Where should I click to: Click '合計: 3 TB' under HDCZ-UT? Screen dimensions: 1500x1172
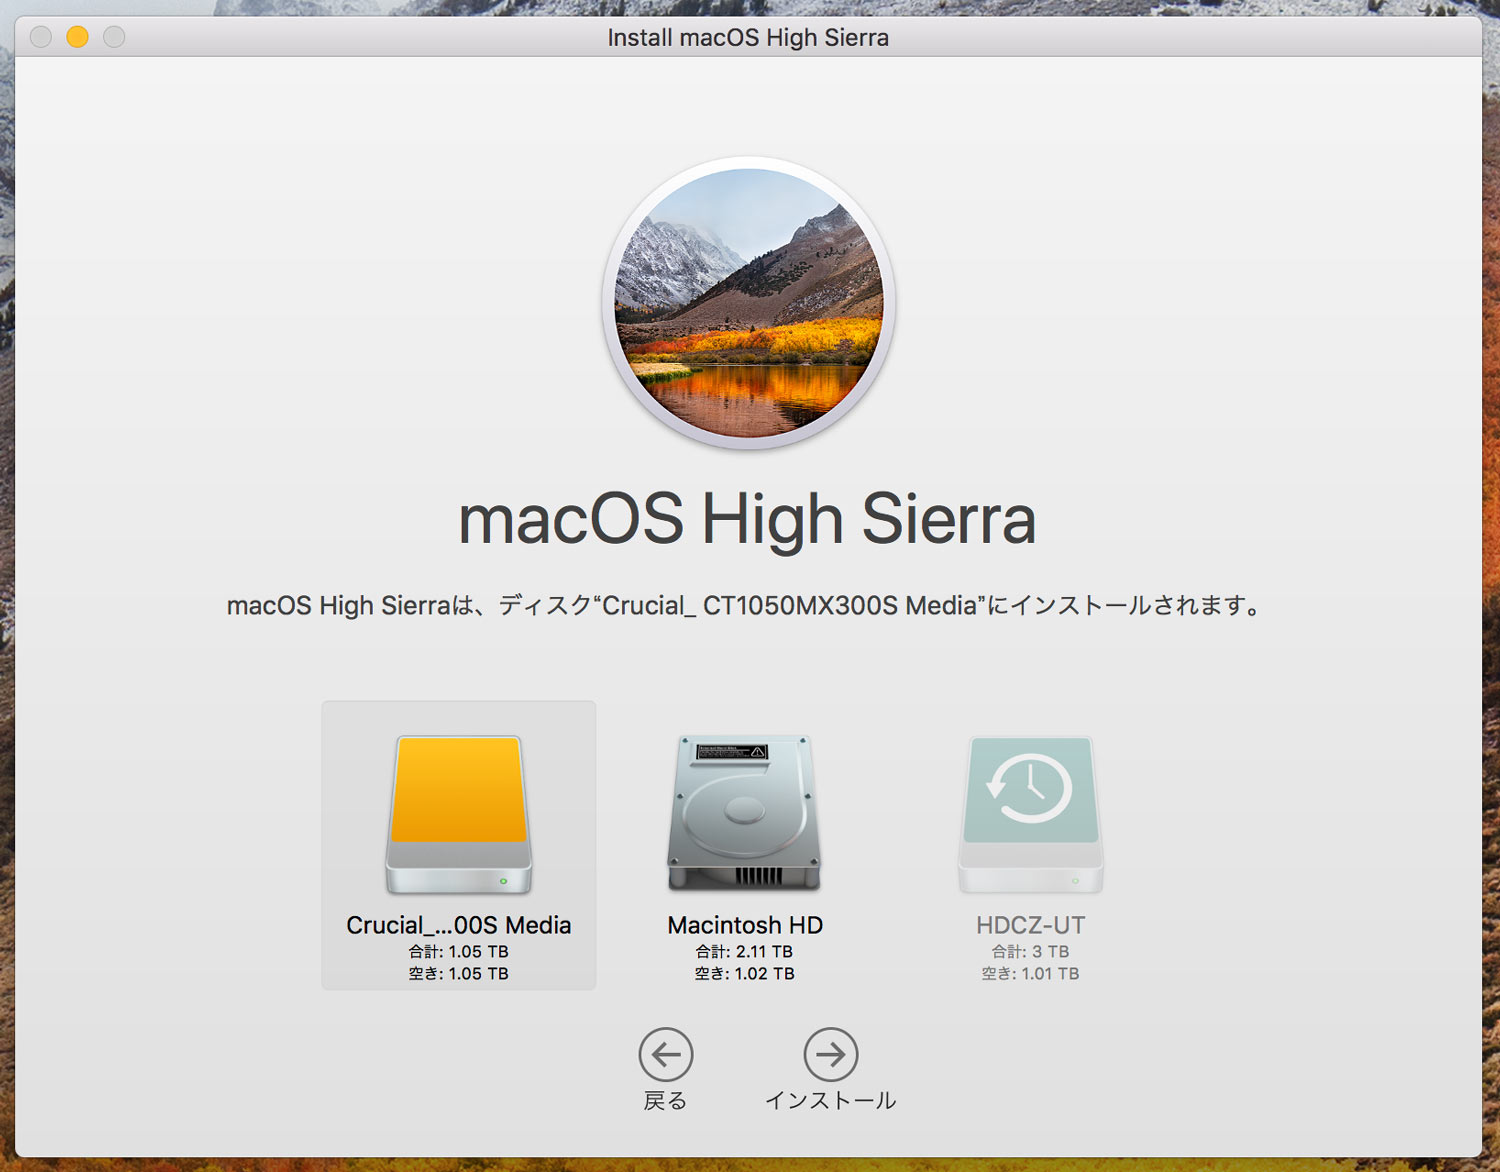click(x=1031, y=952)
